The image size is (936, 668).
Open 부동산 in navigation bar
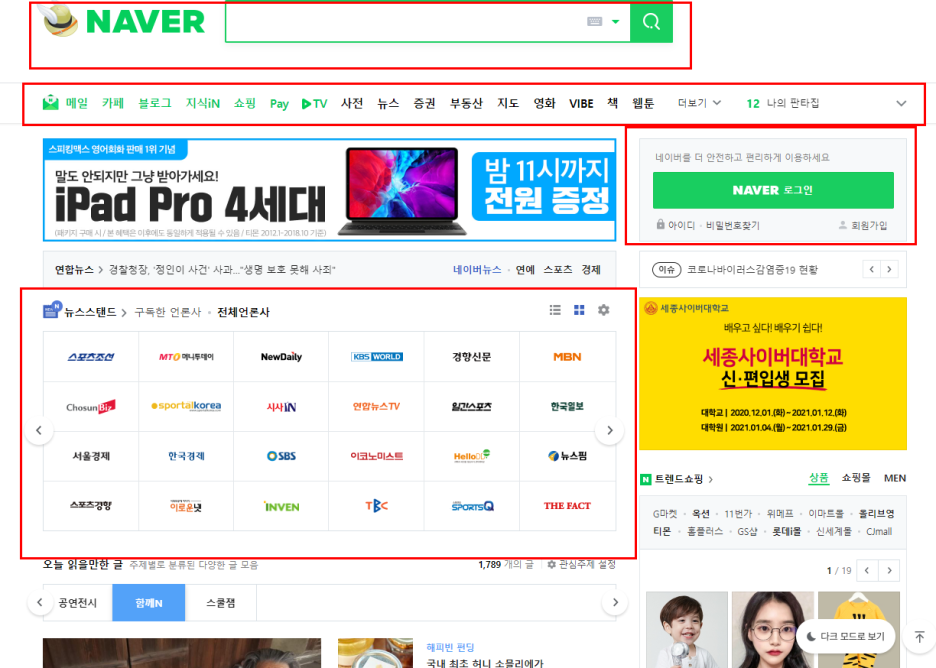point(466,103)
